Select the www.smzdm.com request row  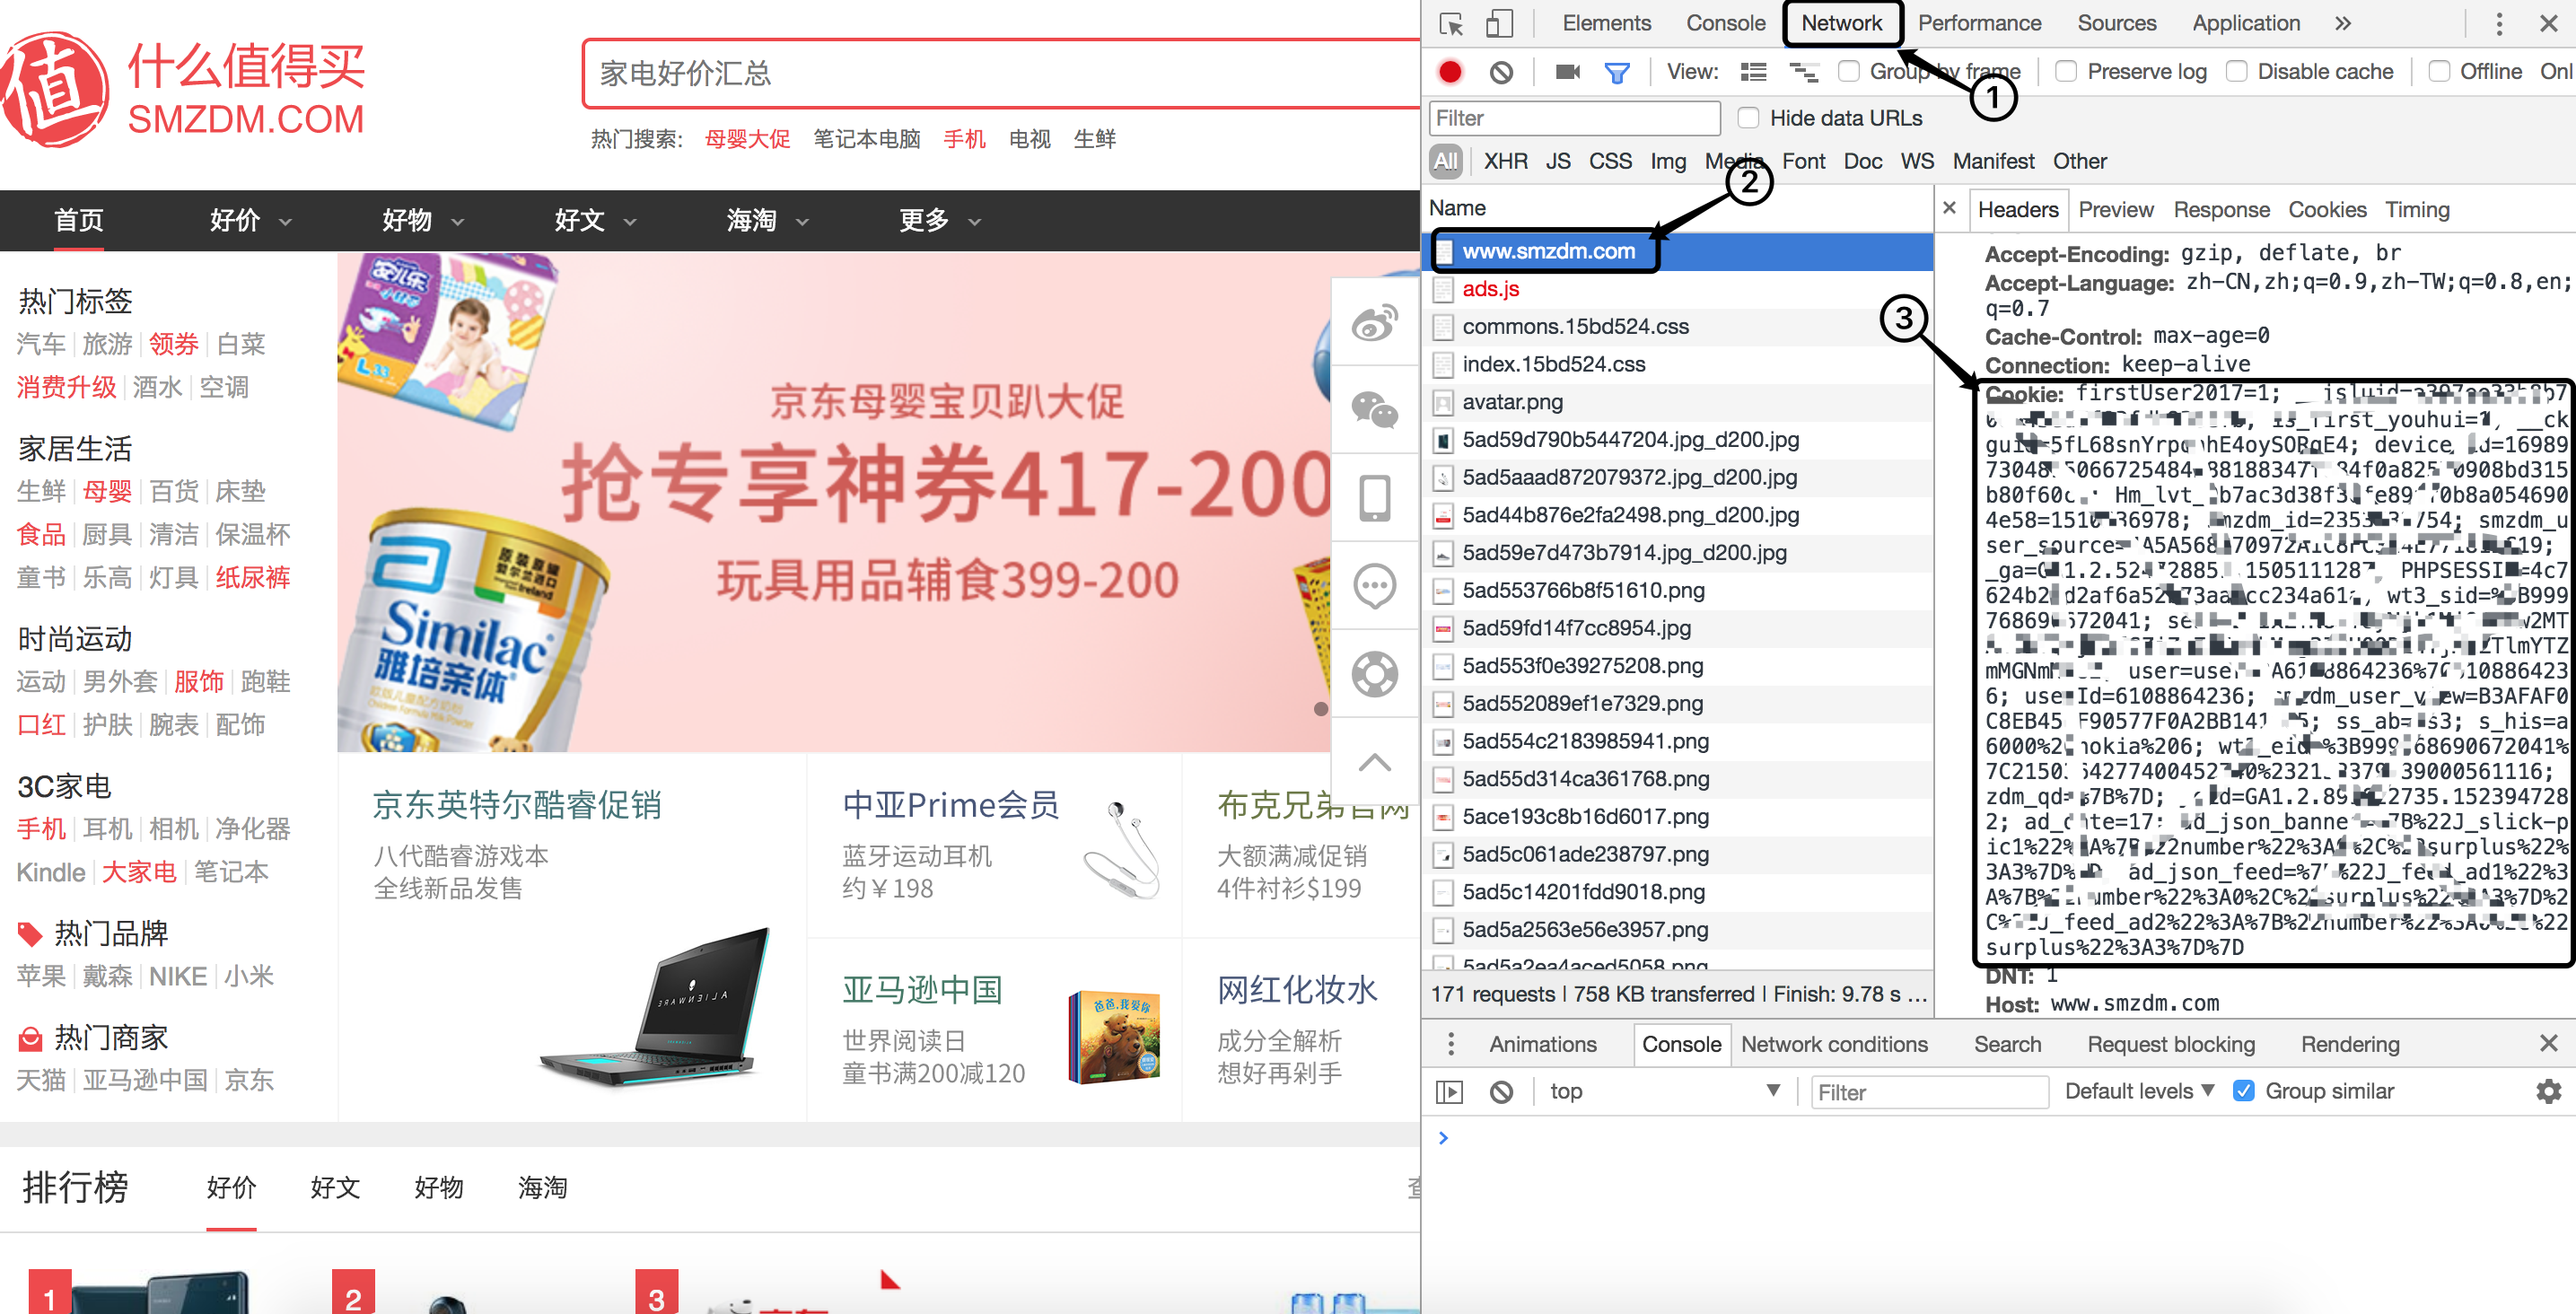(1548, 251)
